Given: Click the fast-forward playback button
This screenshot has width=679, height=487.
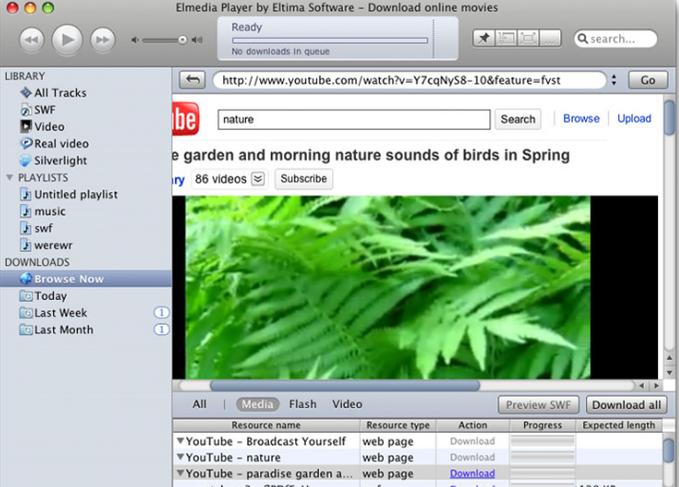Looking at the screenshot, I should tap(103, 40).
